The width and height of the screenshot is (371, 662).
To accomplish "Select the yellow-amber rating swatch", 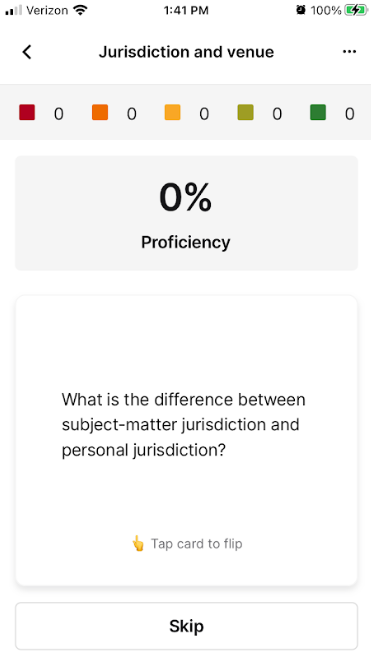I will coord(172,113).
